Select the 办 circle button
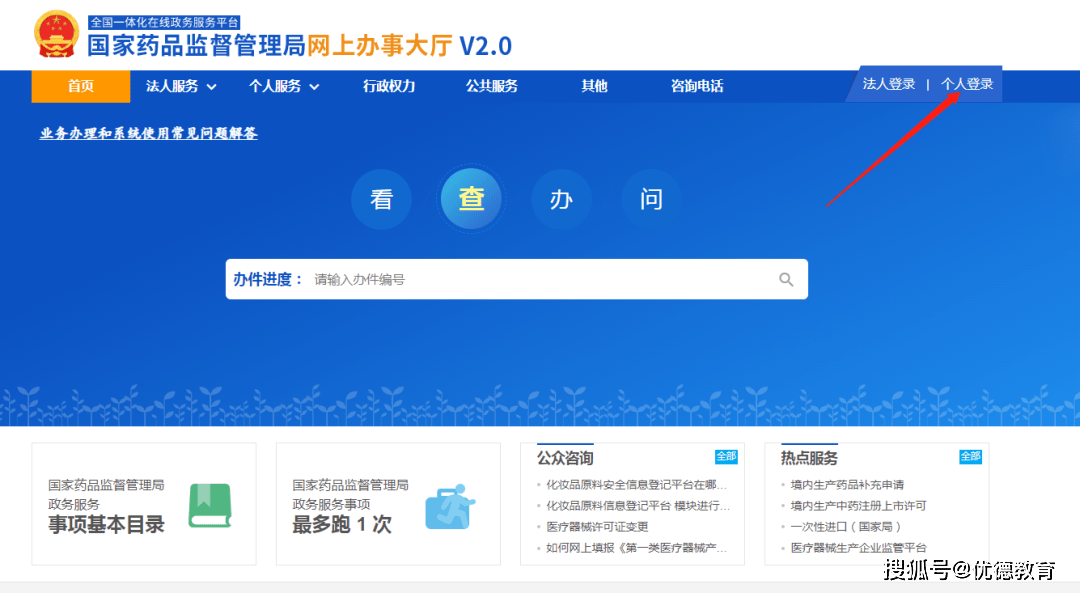1080x593 pixels. [x=561, y=200]
